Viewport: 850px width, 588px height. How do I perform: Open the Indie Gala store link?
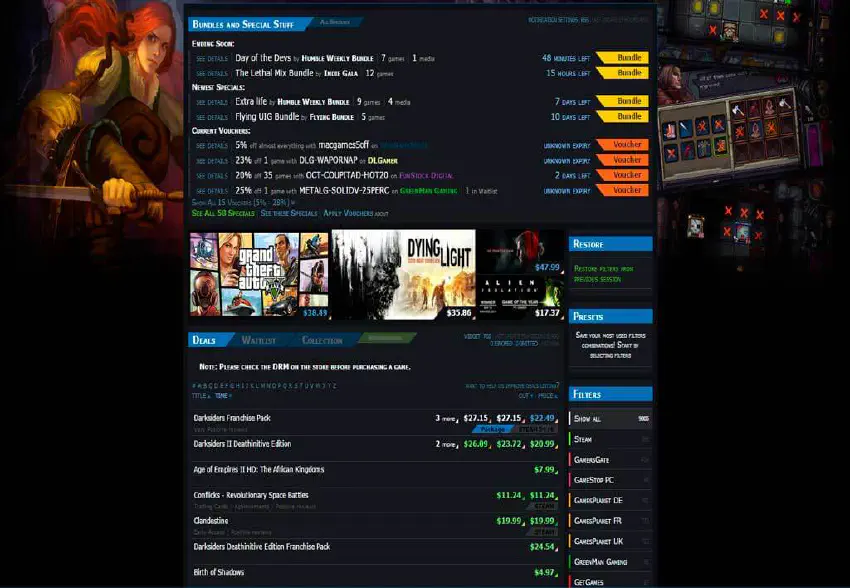[x=341, y=74]
